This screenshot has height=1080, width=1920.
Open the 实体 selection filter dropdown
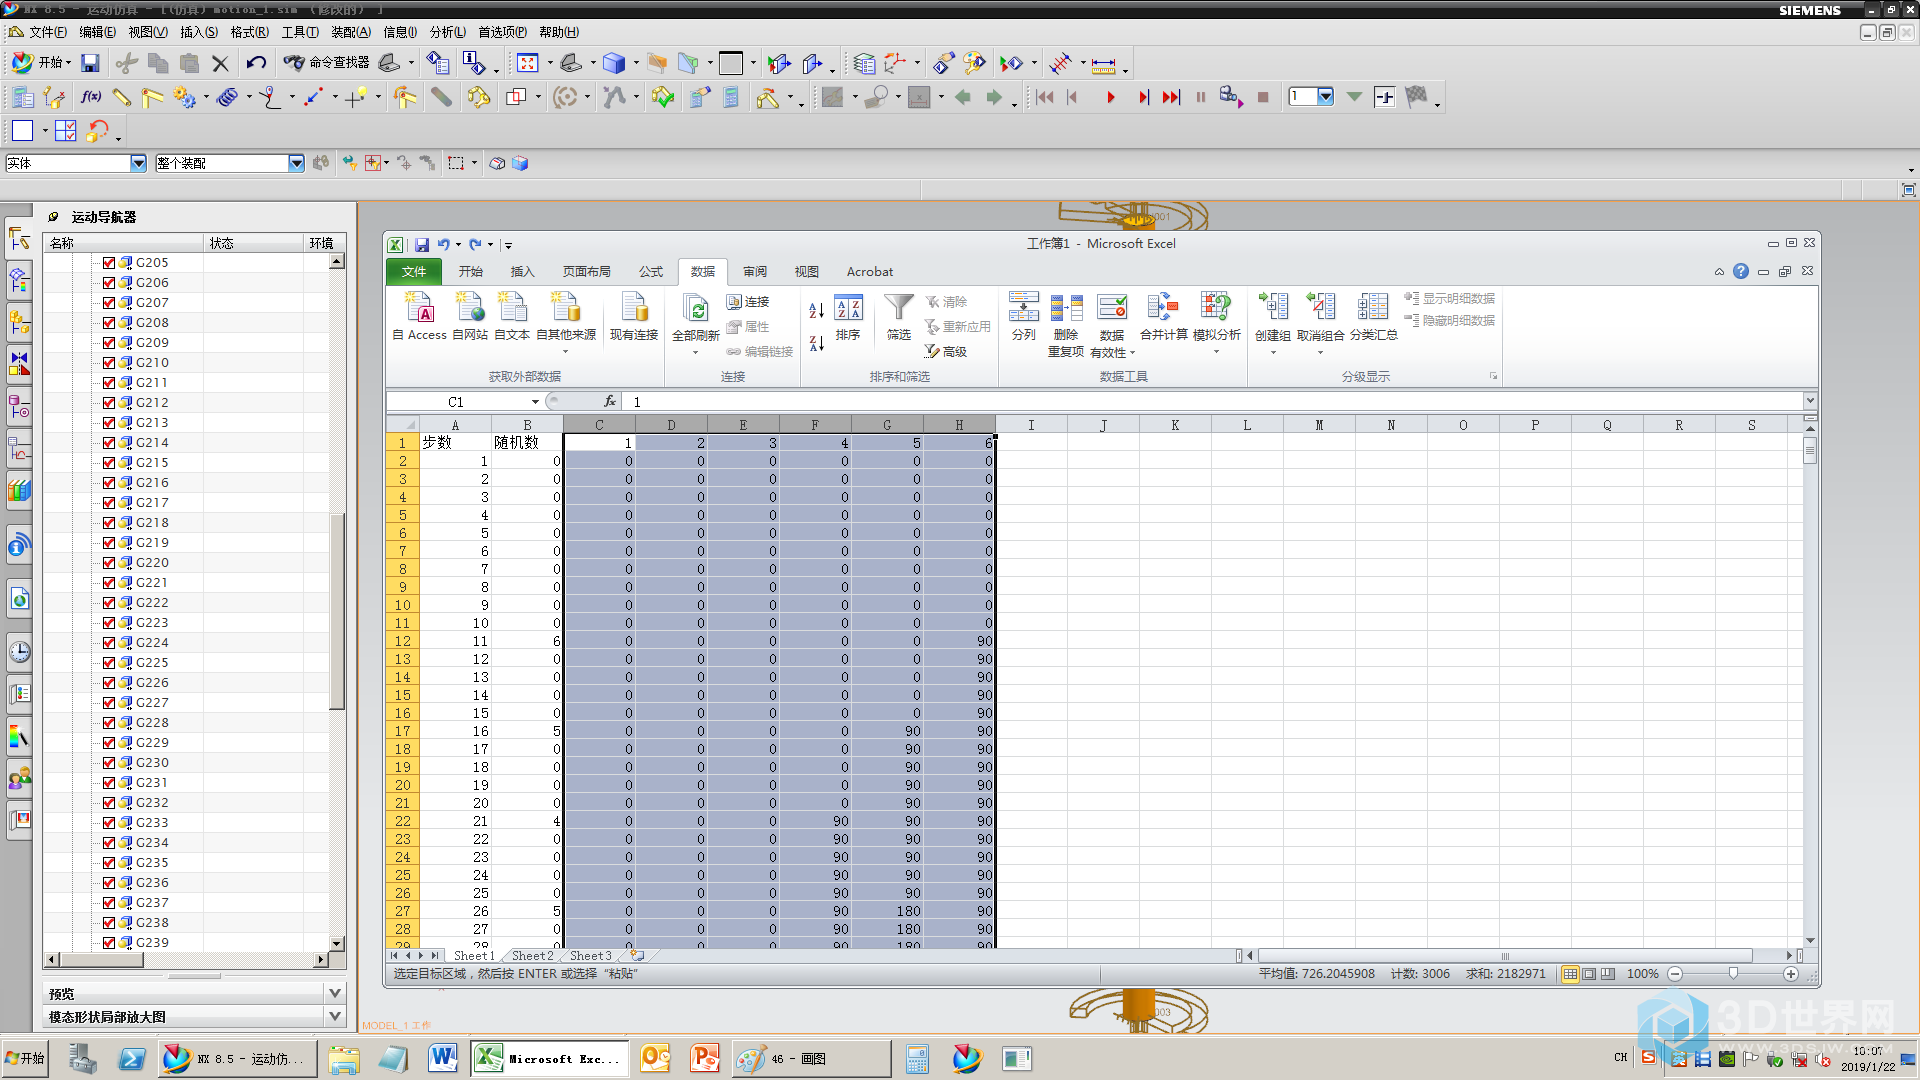pyautogui.click(x=138, y=163)
